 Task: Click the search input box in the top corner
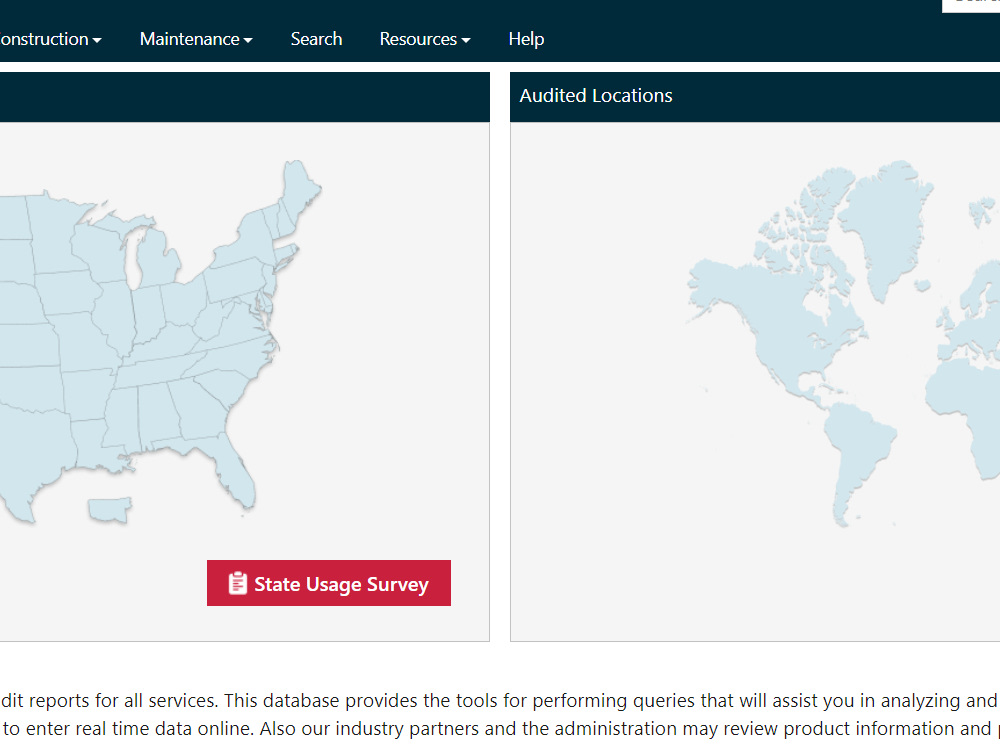[971, 5]
